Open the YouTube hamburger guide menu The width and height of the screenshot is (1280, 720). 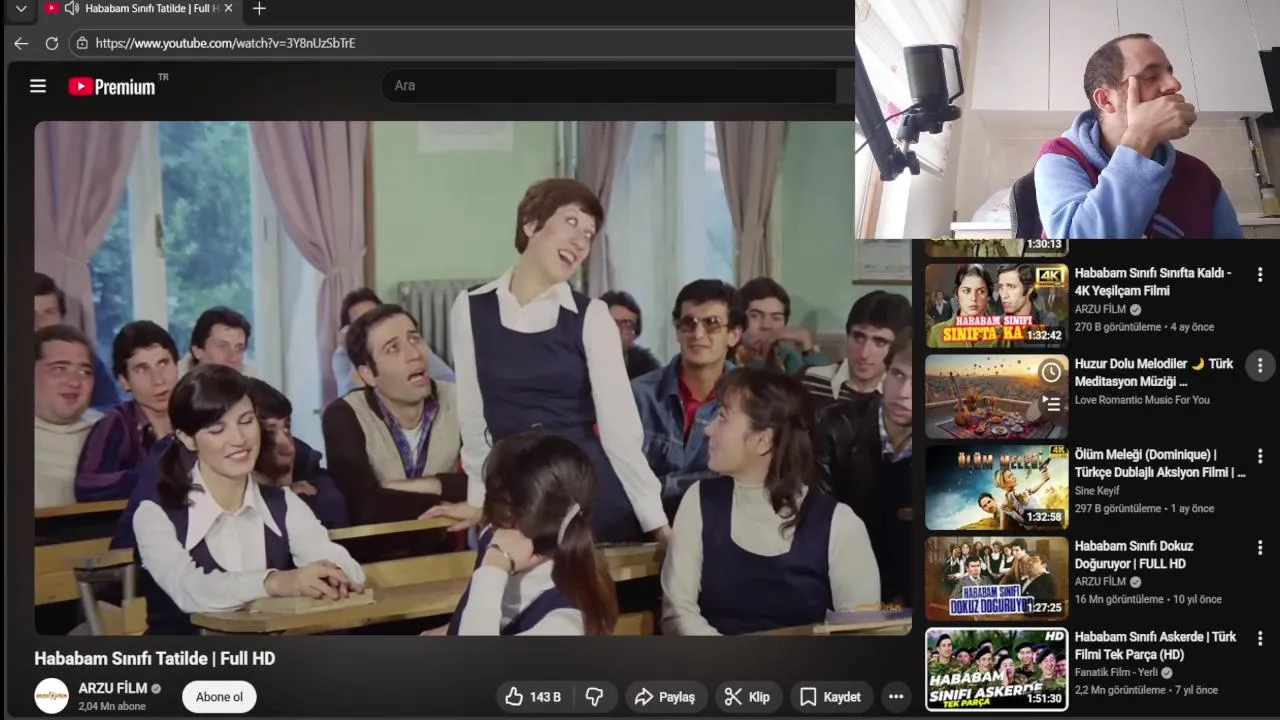click(x=38, y=86)
